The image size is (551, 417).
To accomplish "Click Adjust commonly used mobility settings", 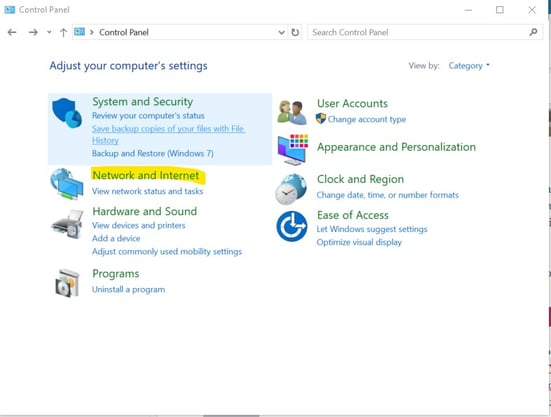I will (x=167, y=252).
